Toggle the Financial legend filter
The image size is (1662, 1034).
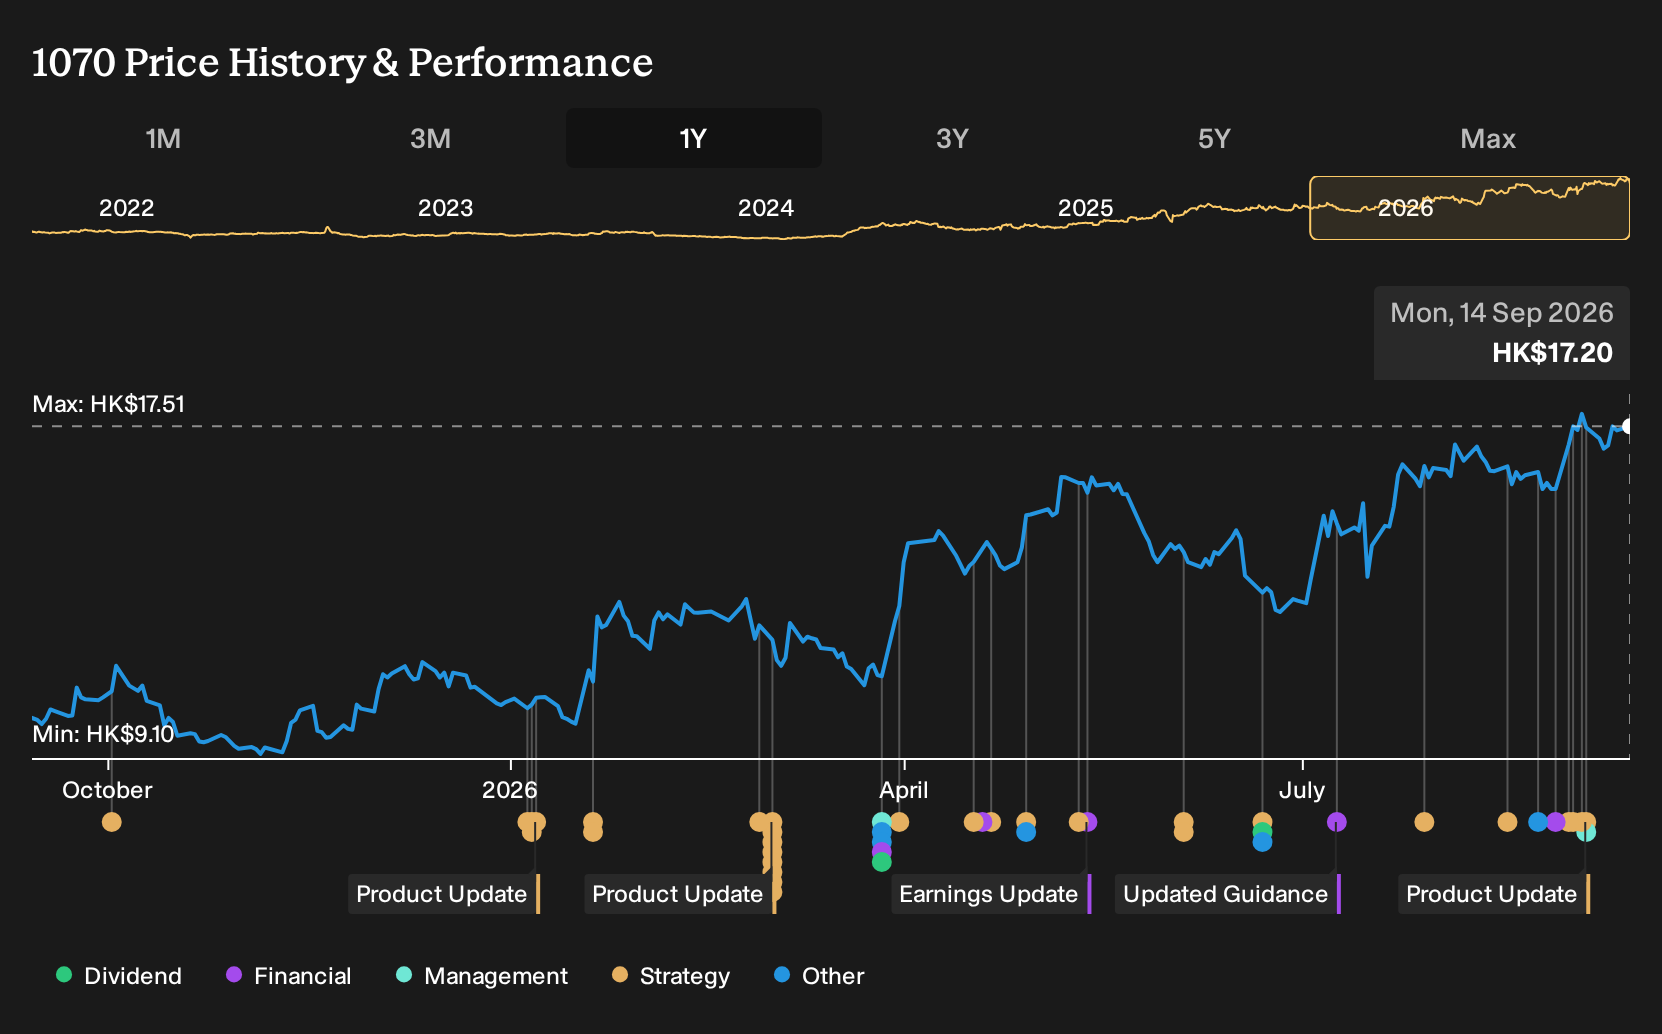(x=289, y=976)
